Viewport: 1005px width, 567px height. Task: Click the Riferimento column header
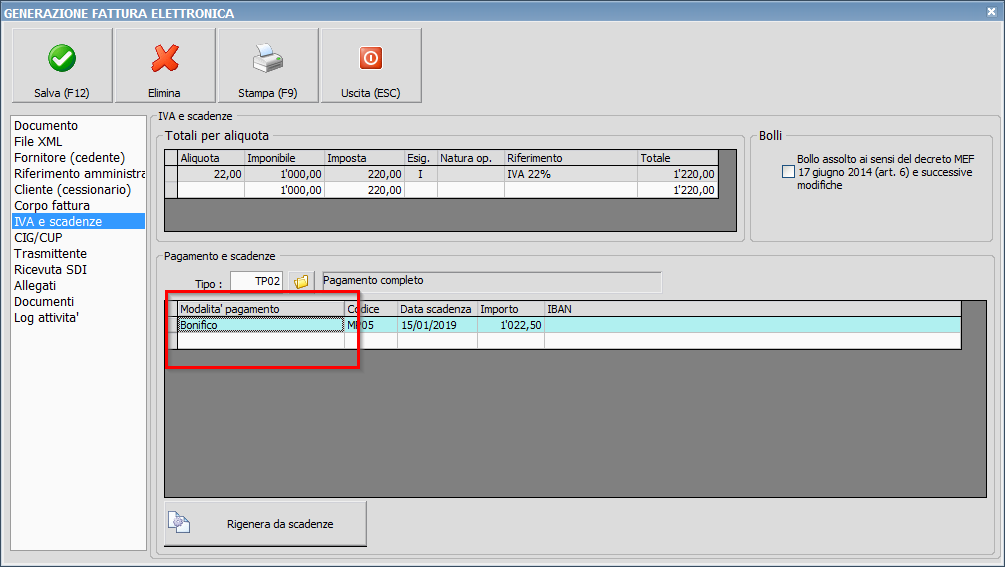coord(571,158)
